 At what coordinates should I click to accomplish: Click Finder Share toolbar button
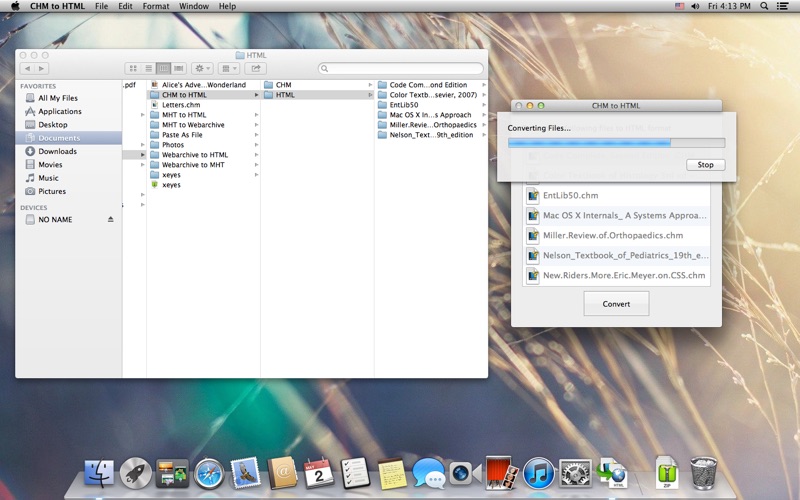[256, 68]
